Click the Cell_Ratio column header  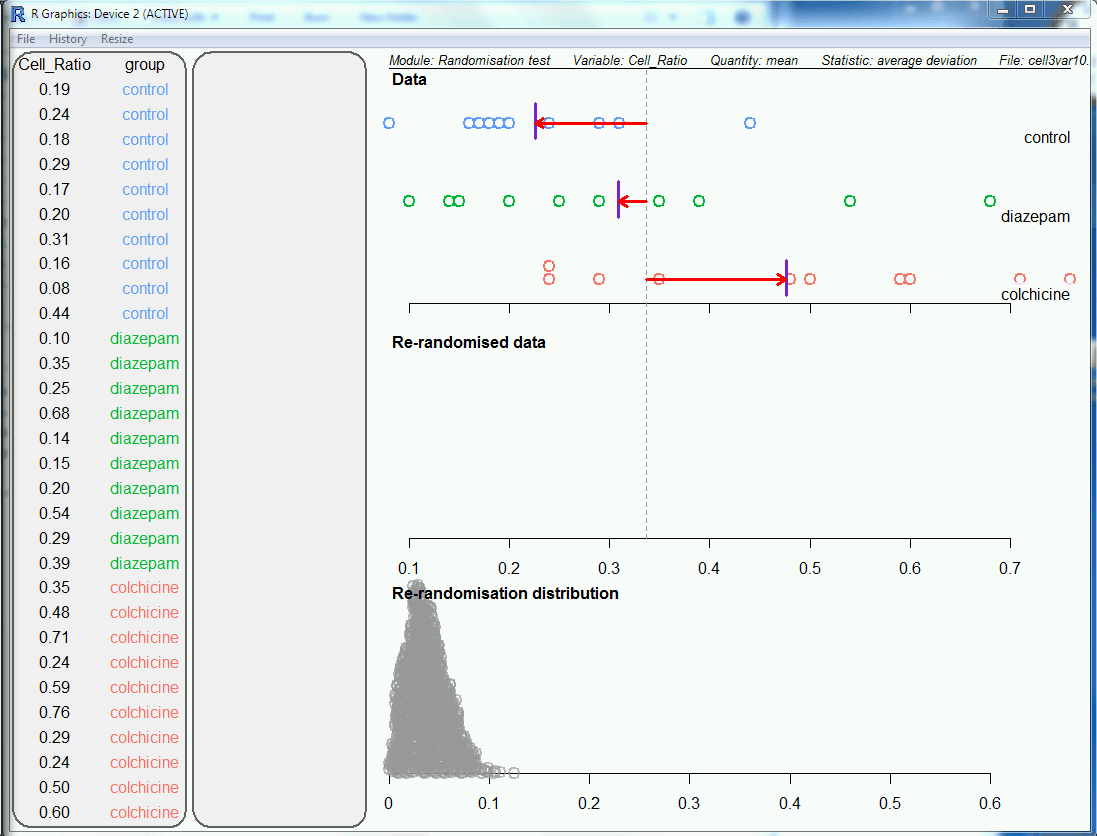tap(55, 65)
